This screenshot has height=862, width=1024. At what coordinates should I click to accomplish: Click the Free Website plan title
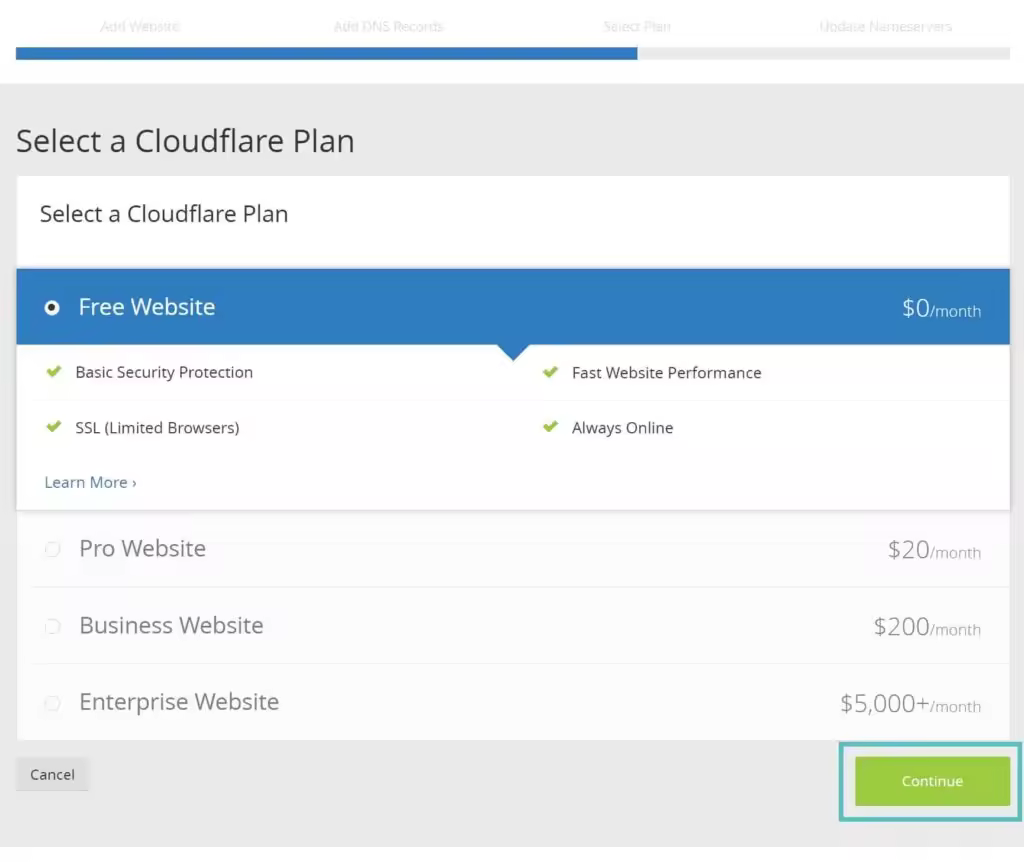pos(147,307)
